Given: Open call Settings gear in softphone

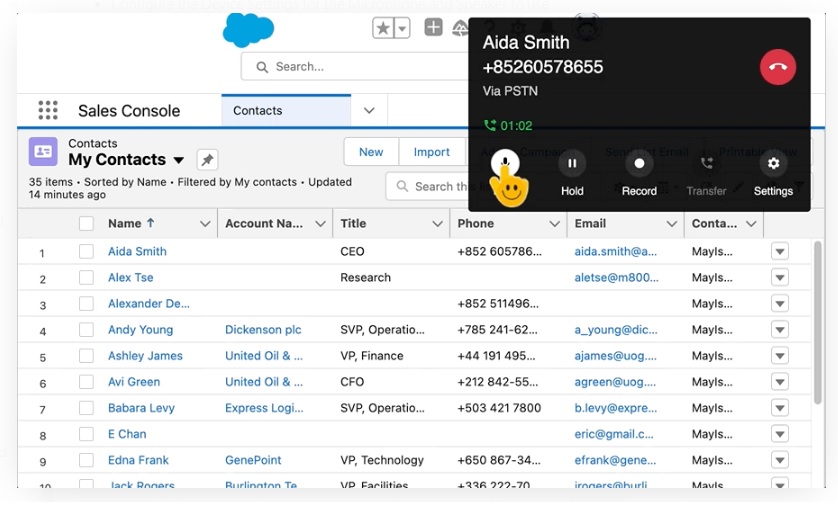Looking at the screenshot, I should click(x=773, y=163).
